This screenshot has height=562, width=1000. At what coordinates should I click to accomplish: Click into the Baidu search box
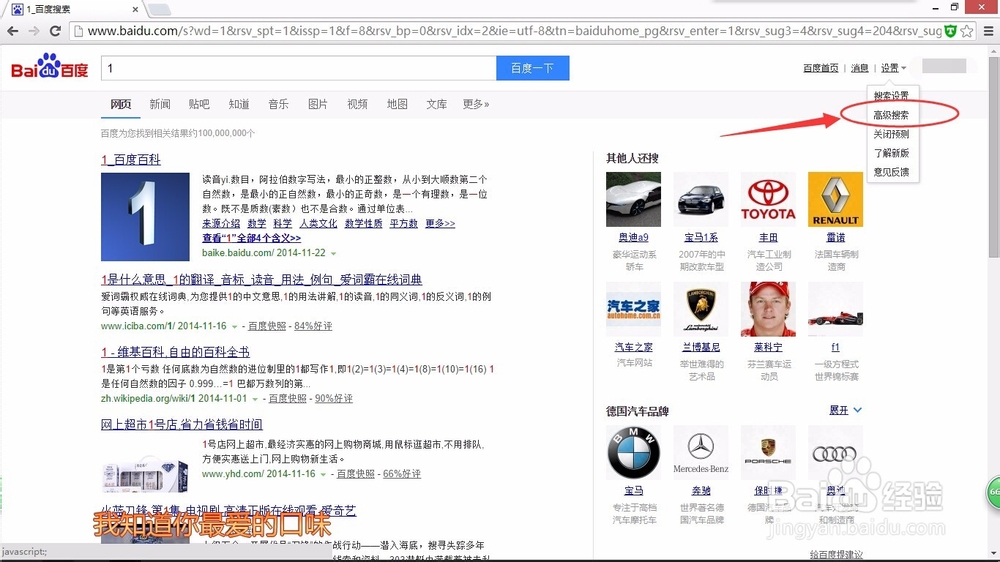tap(298, 68)
